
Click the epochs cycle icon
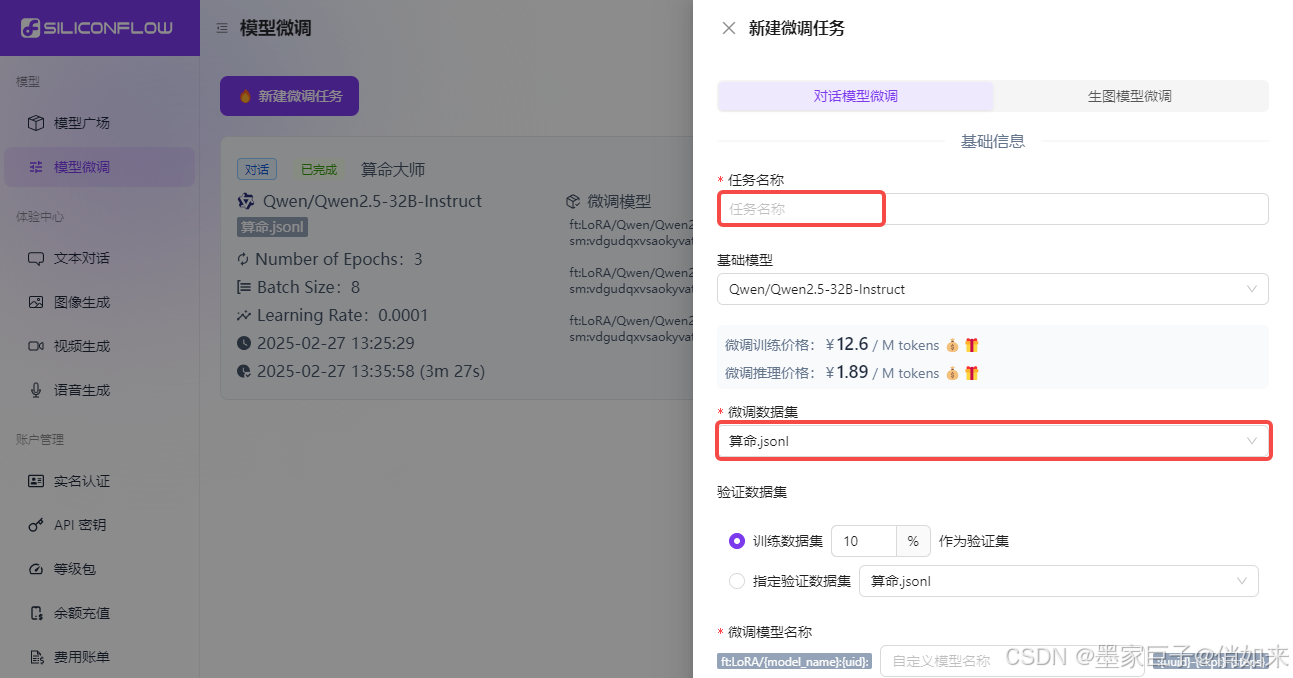tap(244, 259)
